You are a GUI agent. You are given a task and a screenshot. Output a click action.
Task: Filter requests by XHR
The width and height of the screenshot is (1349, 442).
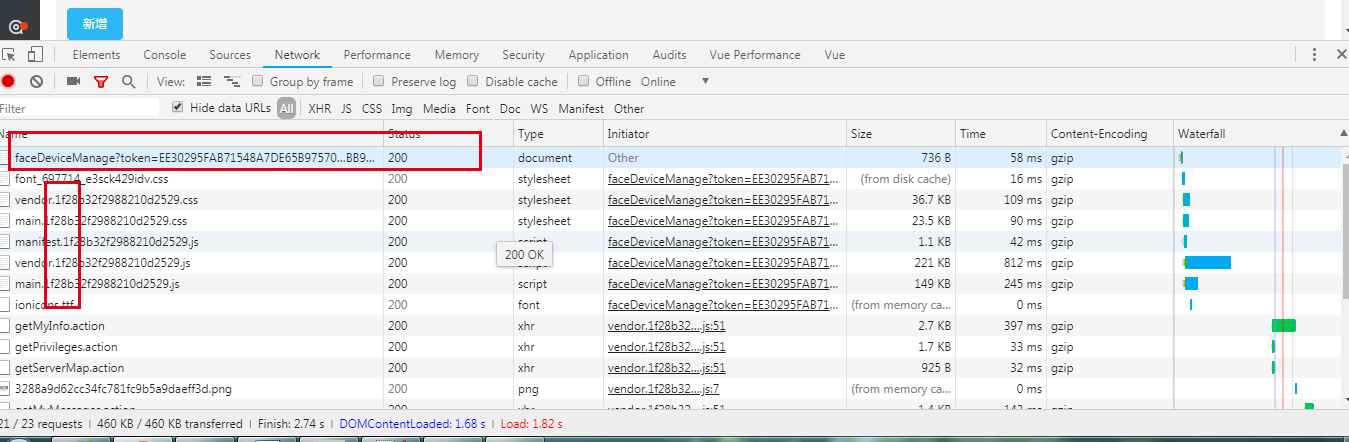319,108
